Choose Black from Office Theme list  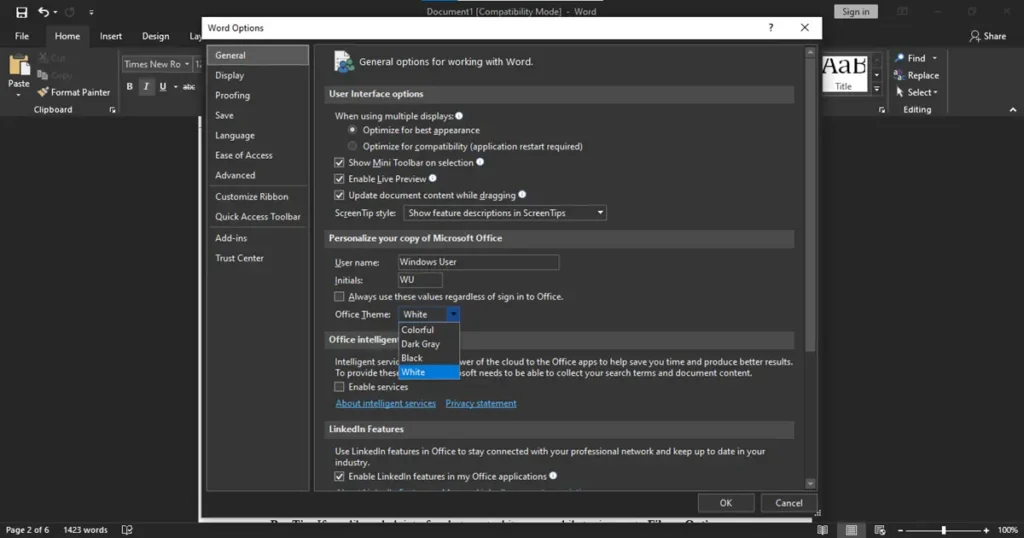(428, 358)
